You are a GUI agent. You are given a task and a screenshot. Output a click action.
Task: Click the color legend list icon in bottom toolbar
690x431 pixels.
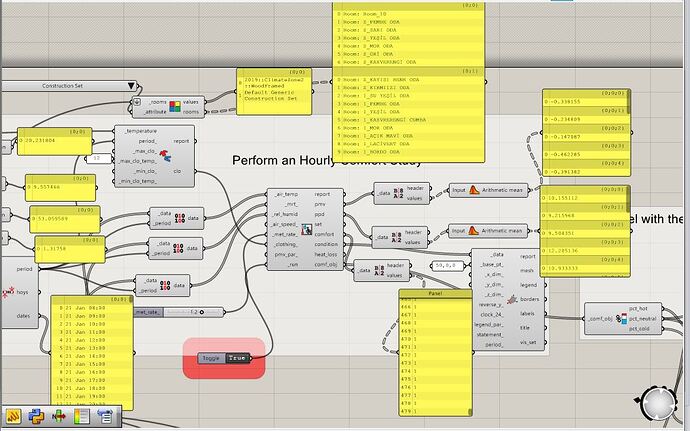(82, 416)
